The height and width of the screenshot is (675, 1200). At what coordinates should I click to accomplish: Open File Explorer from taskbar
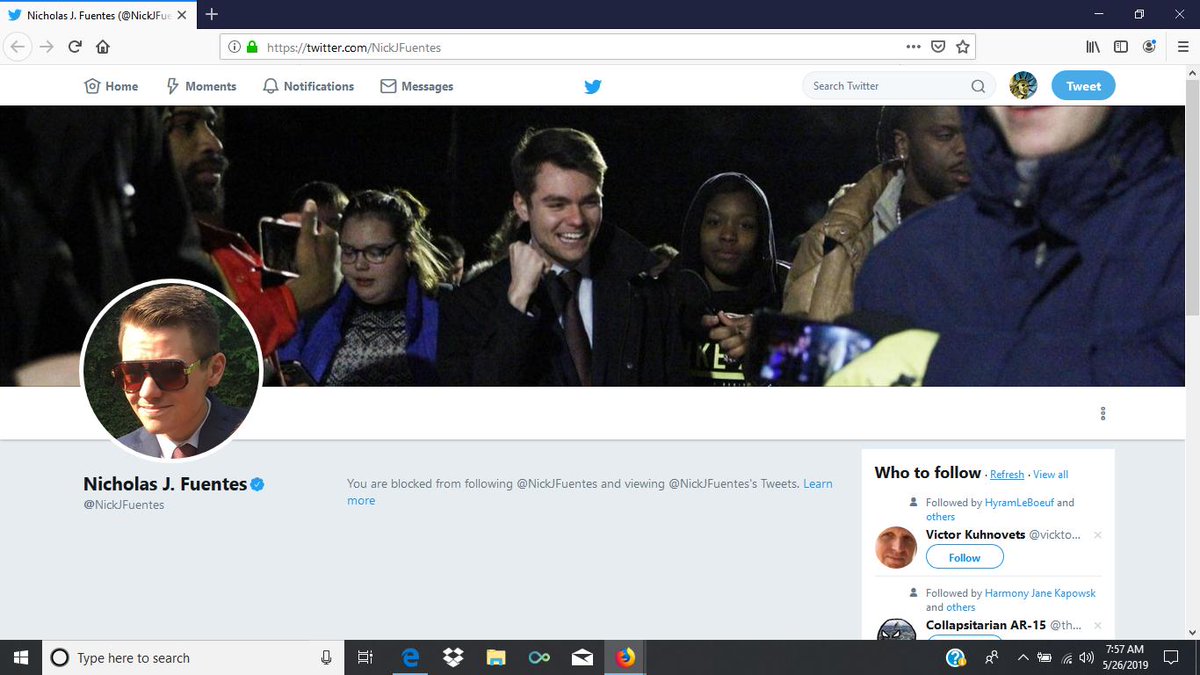(496, 657)
